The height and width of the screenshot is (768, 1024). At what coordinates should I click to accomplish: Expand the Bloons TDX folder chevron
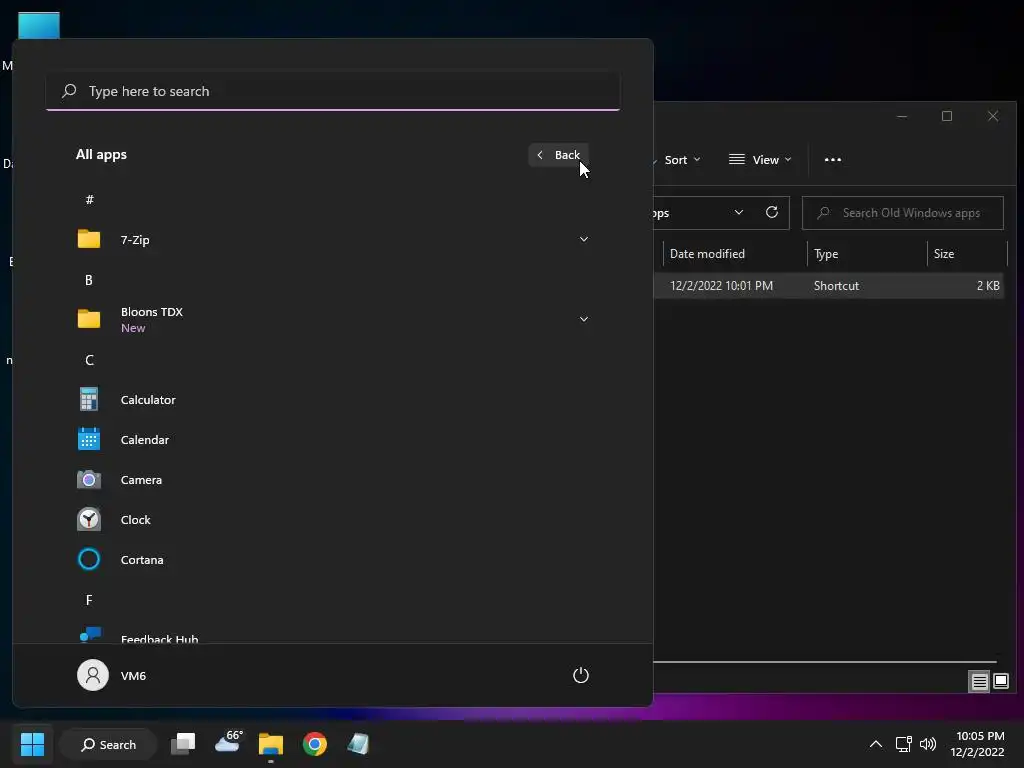[x=584, y=319]
